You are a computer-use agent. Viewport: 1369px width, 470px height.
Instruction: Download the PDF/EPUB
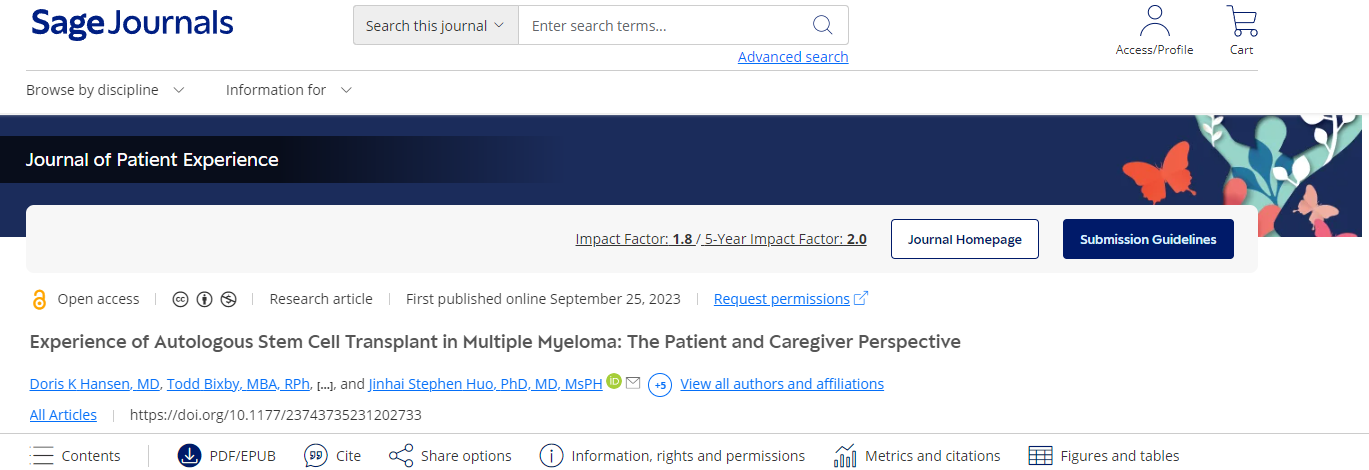226,456
